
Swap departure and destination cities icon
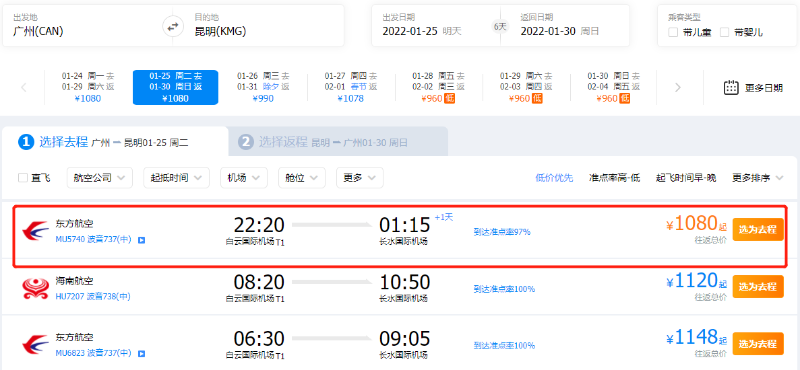tap(173, 26)
